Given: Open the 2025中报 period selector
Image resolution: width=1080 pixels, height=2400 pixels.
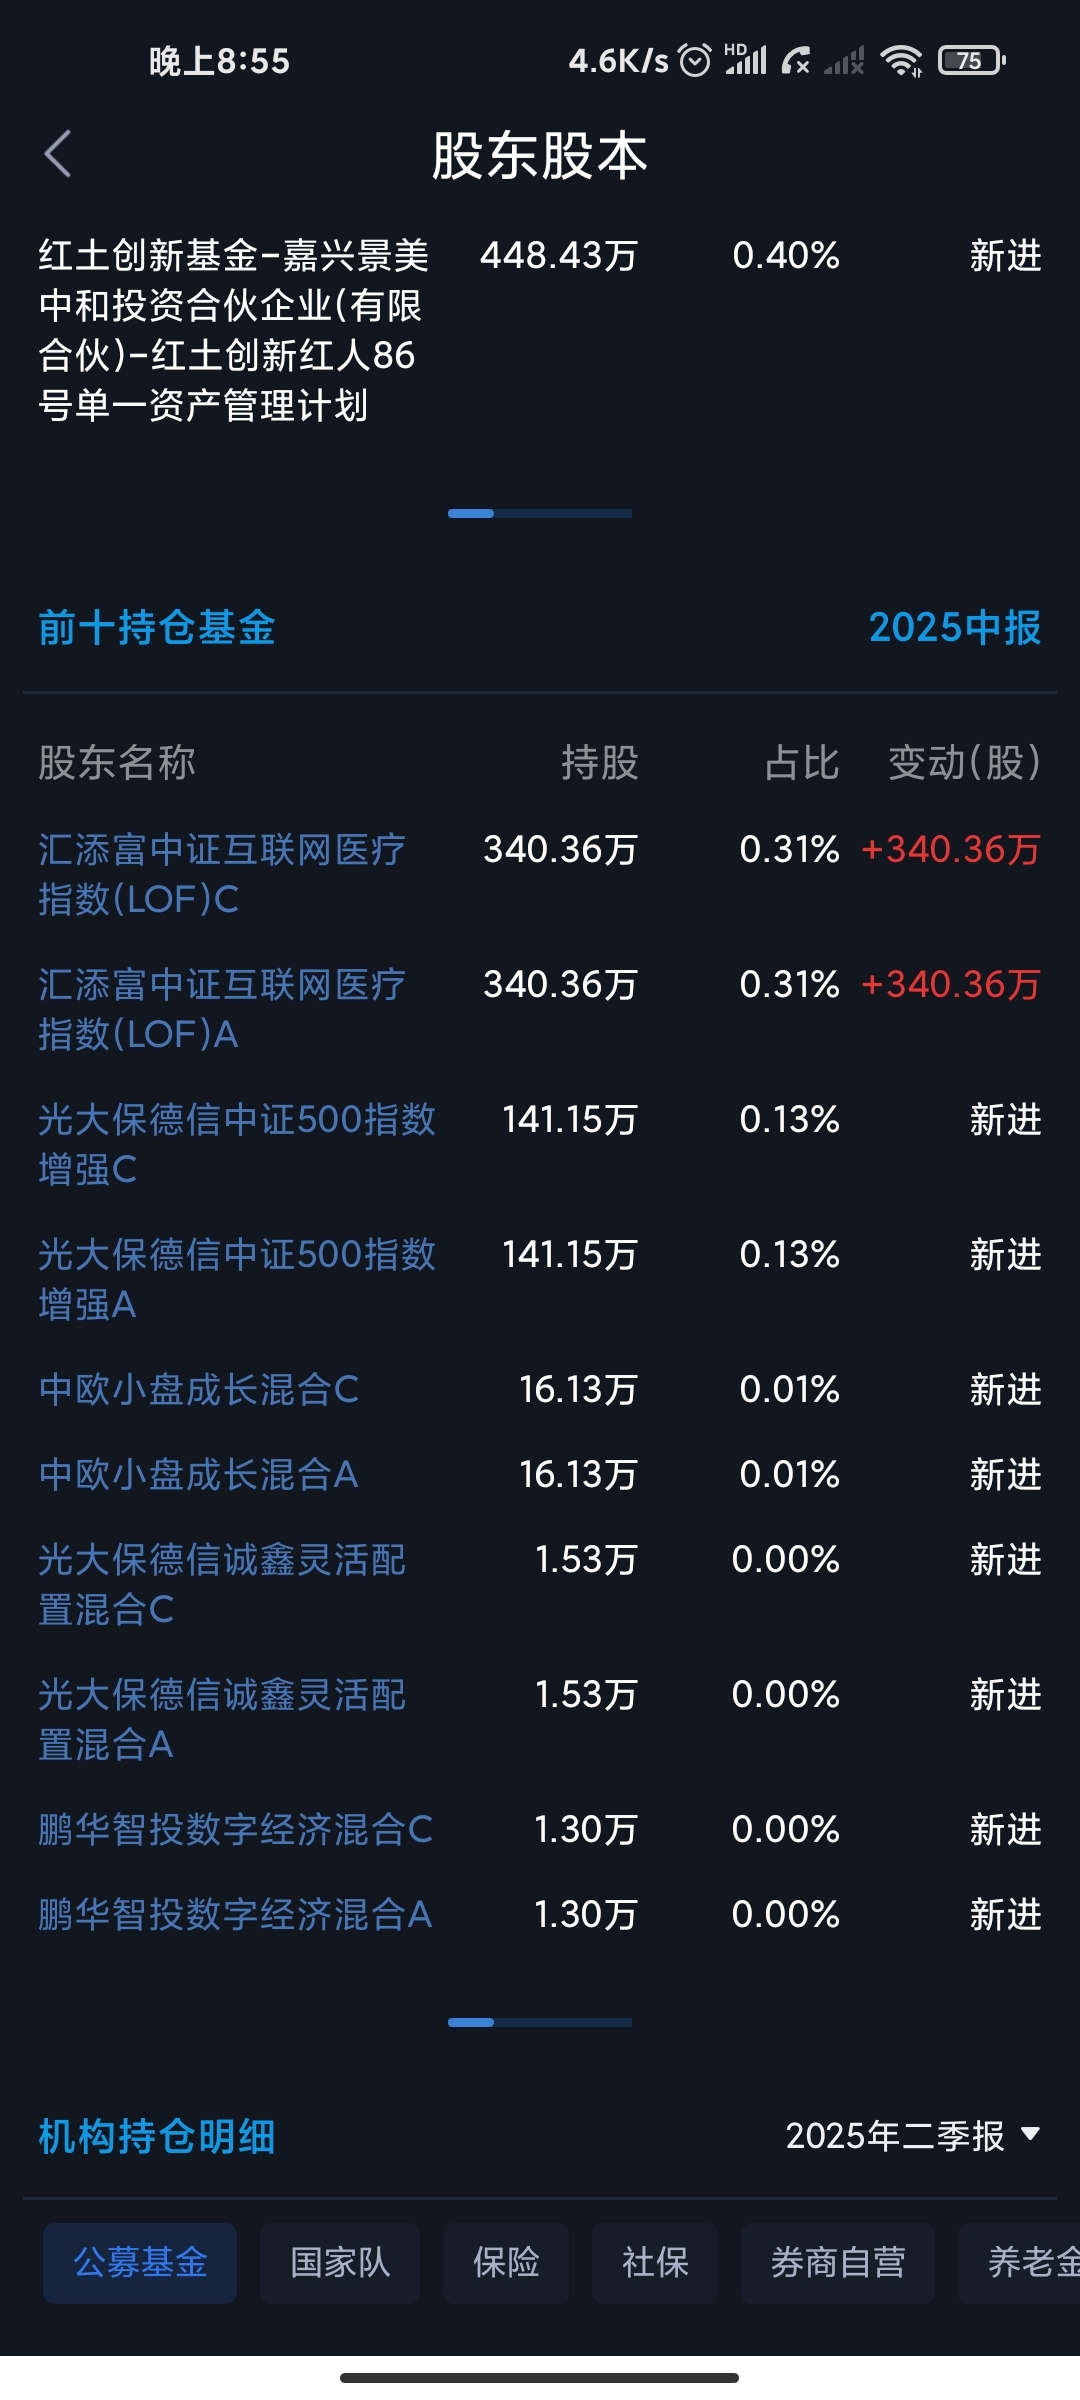Looking at the screenshot, I should coord(954,628).
